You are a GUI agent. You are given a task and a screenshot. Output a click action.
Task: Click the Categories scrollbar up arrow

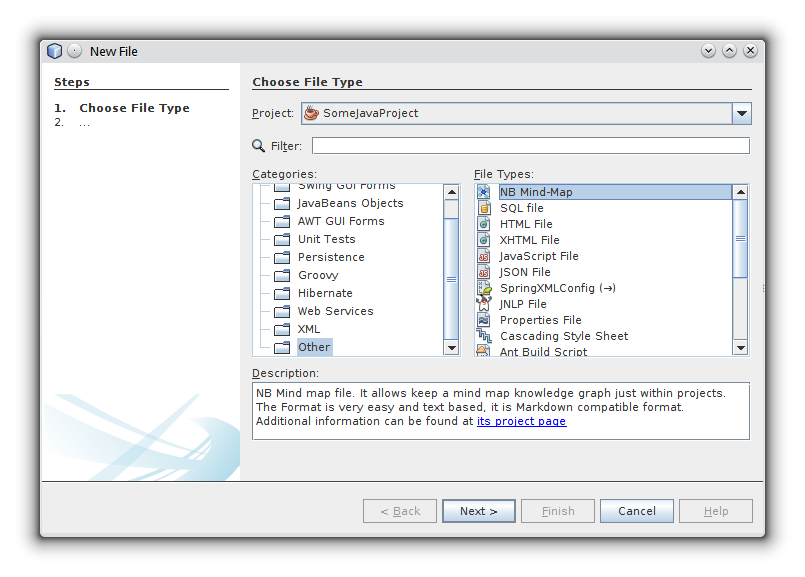pyautogui.click(x=451, y=193)
